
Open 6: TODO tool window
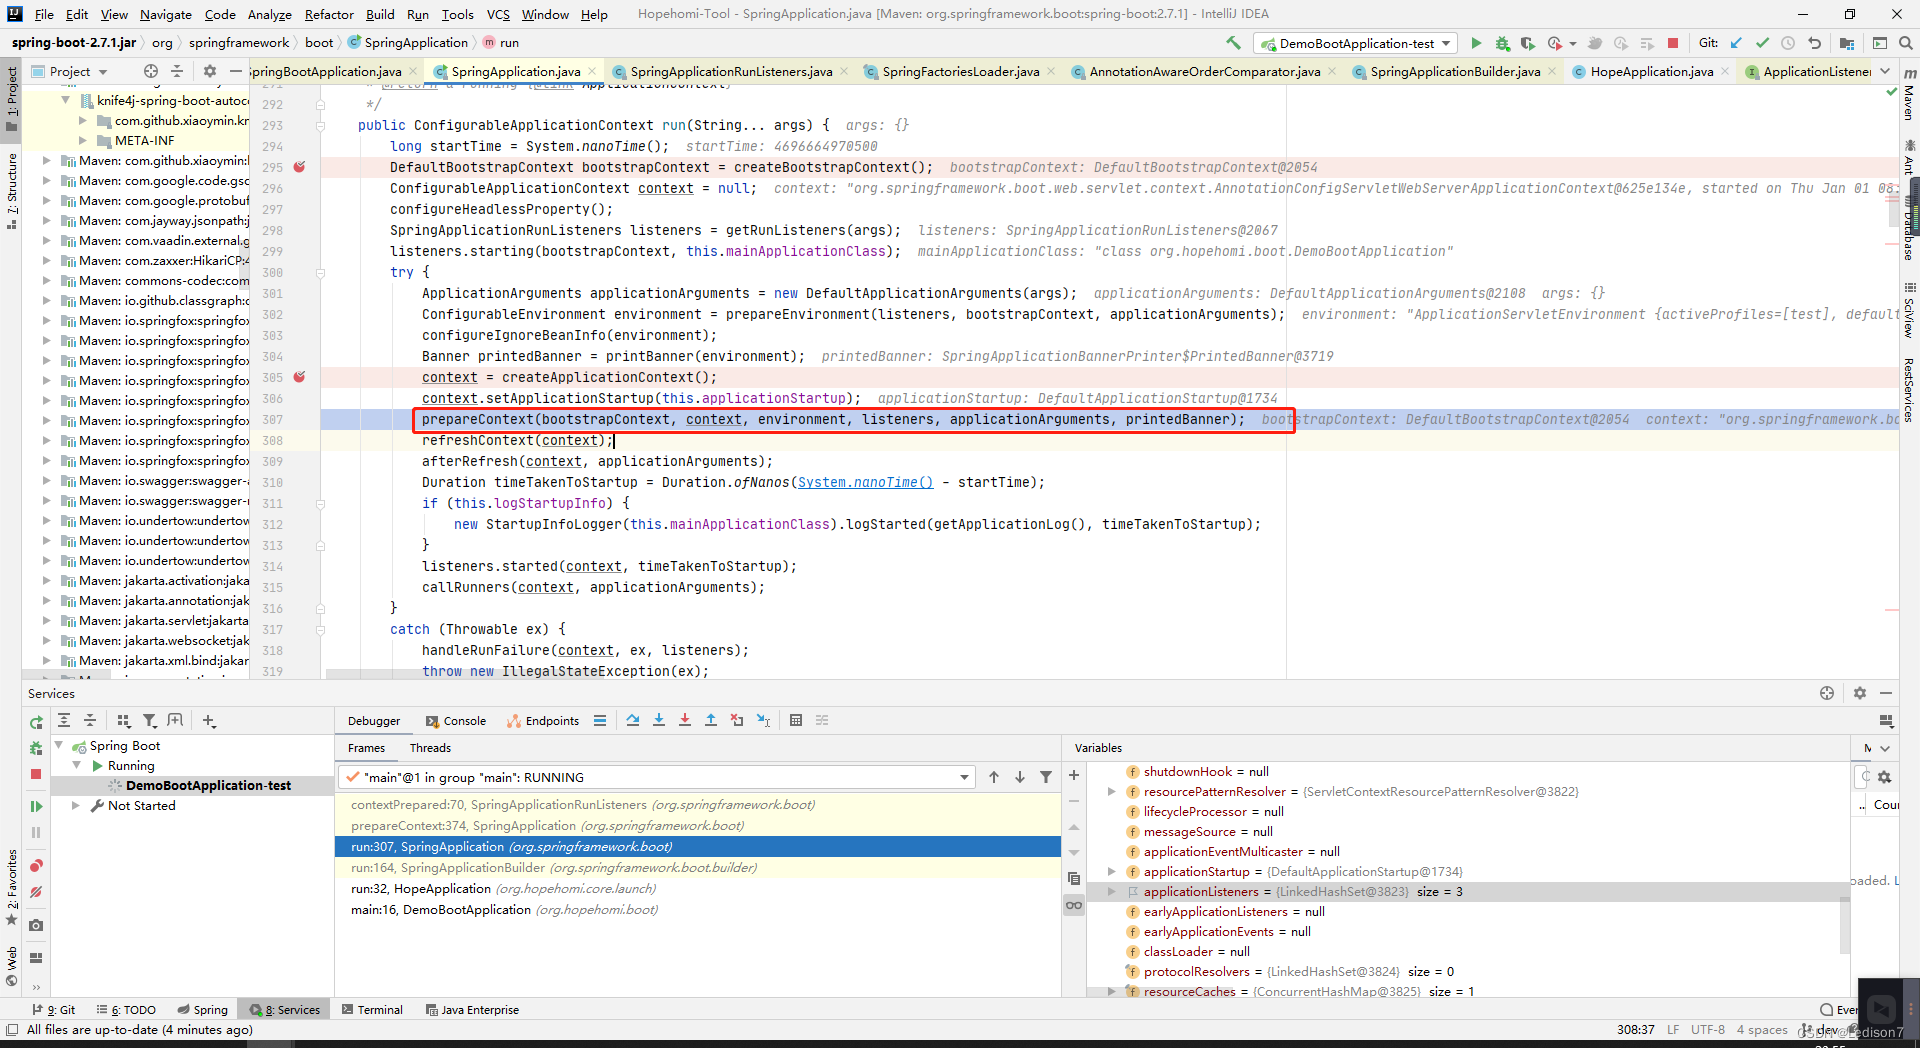pos(126,1009)
